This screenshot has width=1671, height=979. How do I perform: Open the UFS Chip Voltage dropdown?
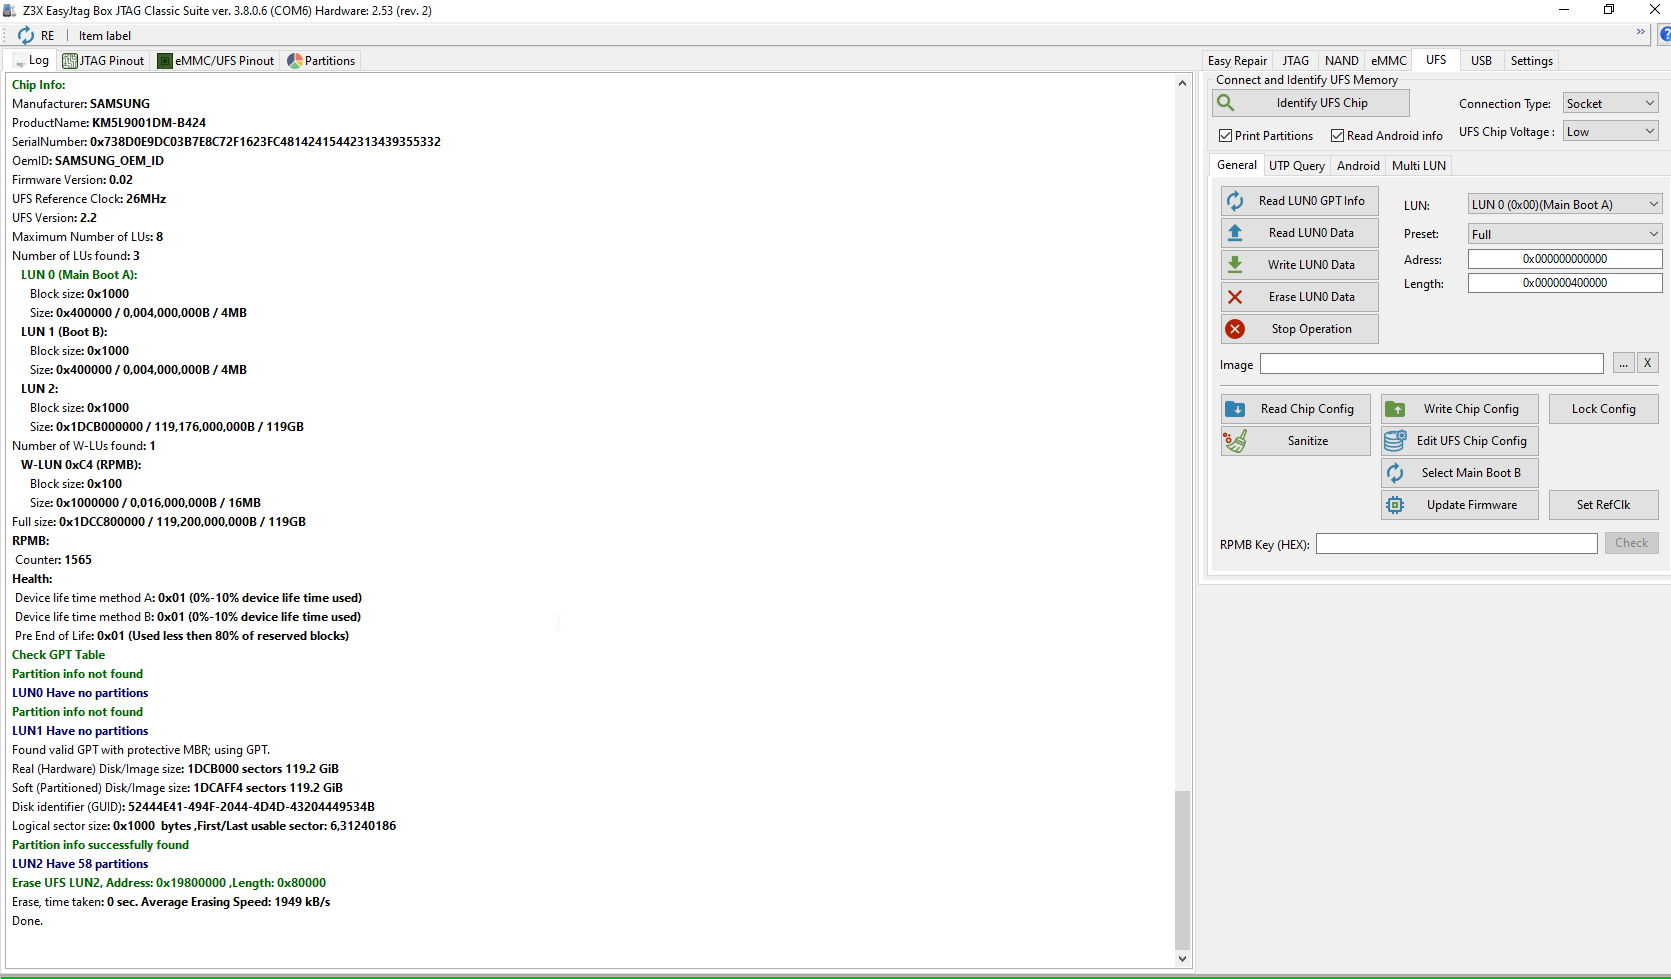[x=1610, y=131]
